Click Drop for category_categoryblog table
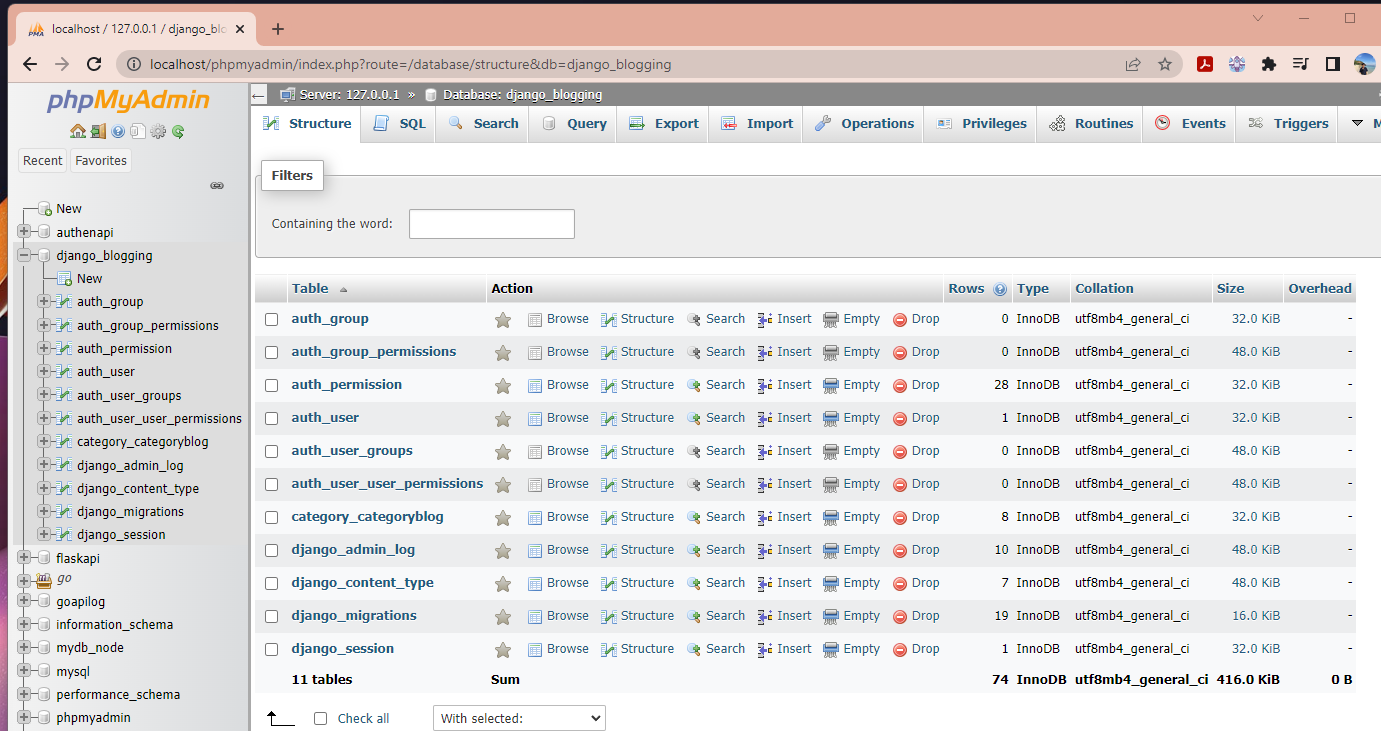 click(x=916, y=517)
